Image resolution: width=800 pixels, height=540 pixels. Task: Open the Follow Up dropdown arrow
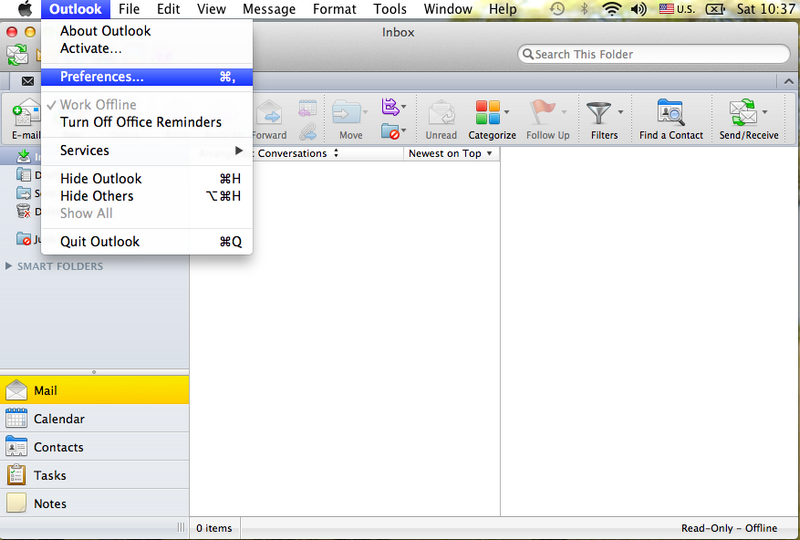click(564, 112)
